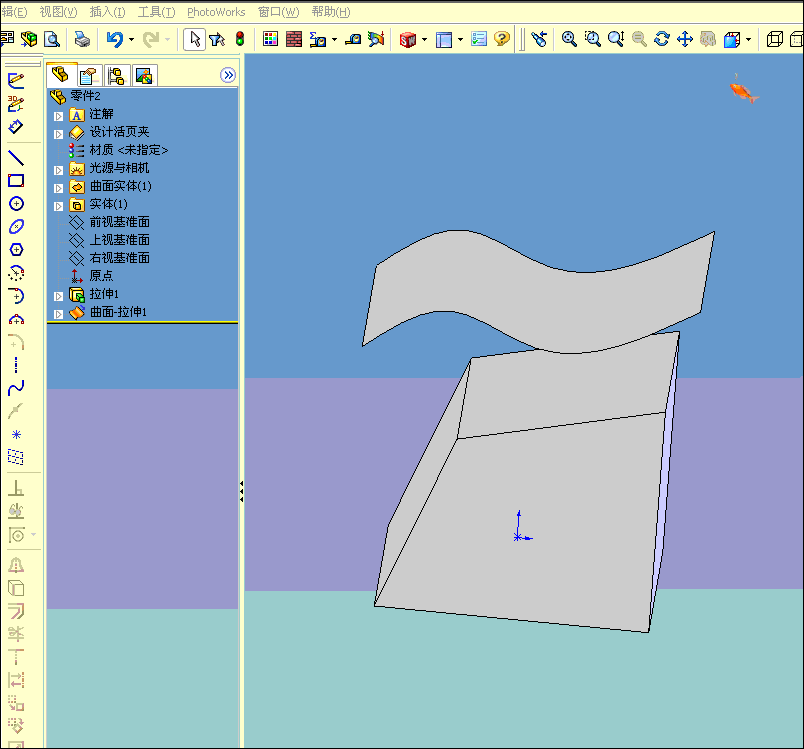Select the Rectangle sketch tool

[16, 180]
